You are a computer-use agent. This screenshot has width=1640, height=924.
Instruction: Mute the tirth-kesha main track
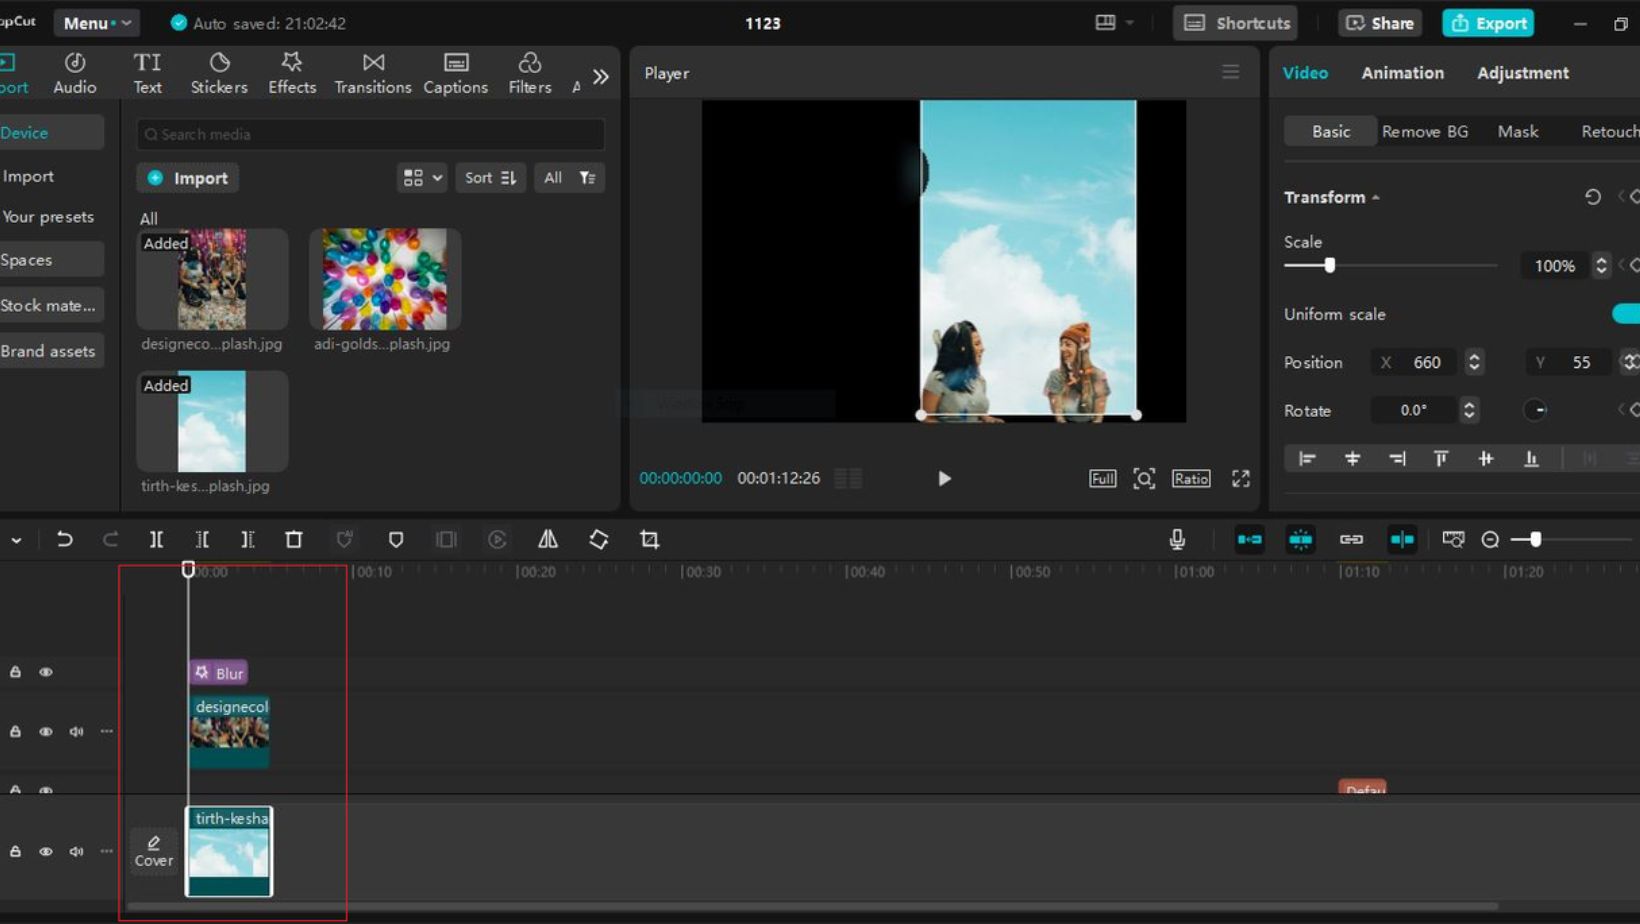pos(77,852)
